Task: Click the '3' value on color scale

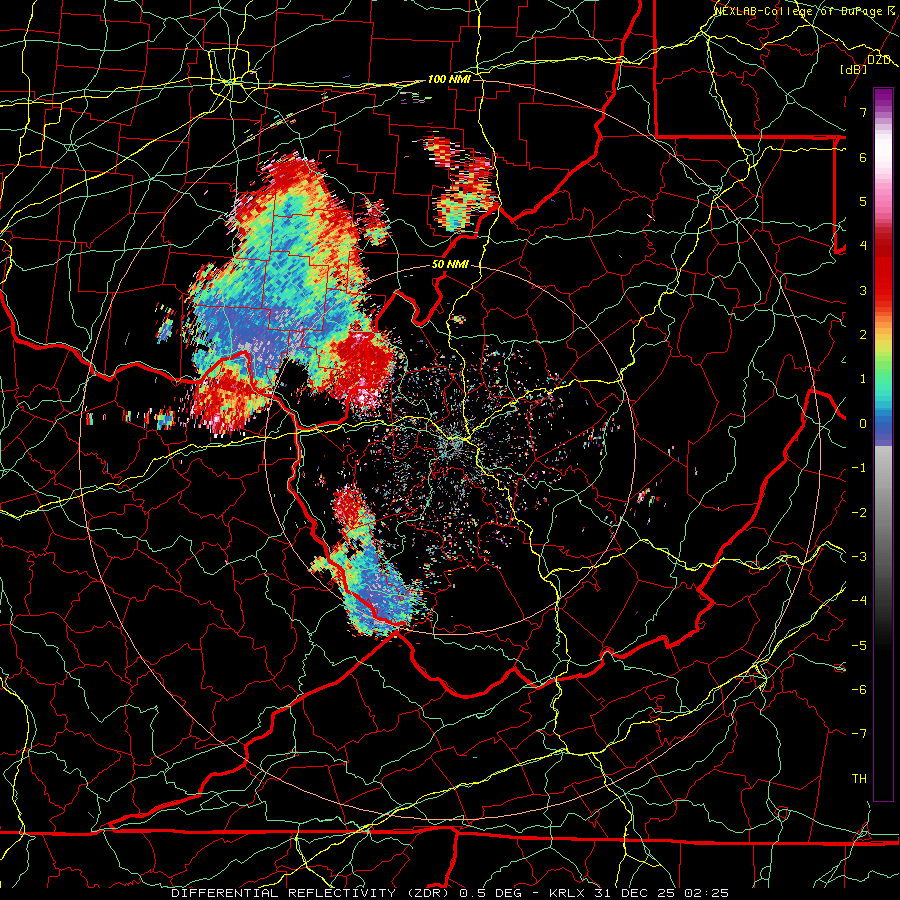Action: point(863,290)
